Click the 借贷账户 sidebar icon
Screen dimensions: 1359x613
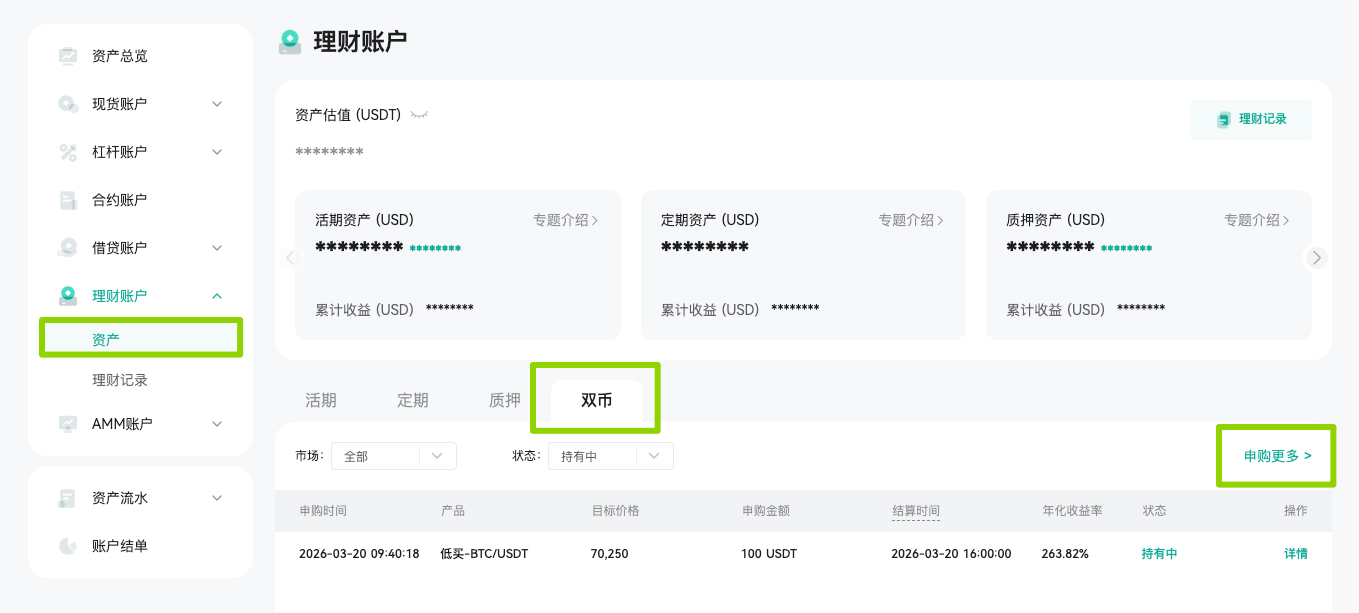[x=68, y=248]
